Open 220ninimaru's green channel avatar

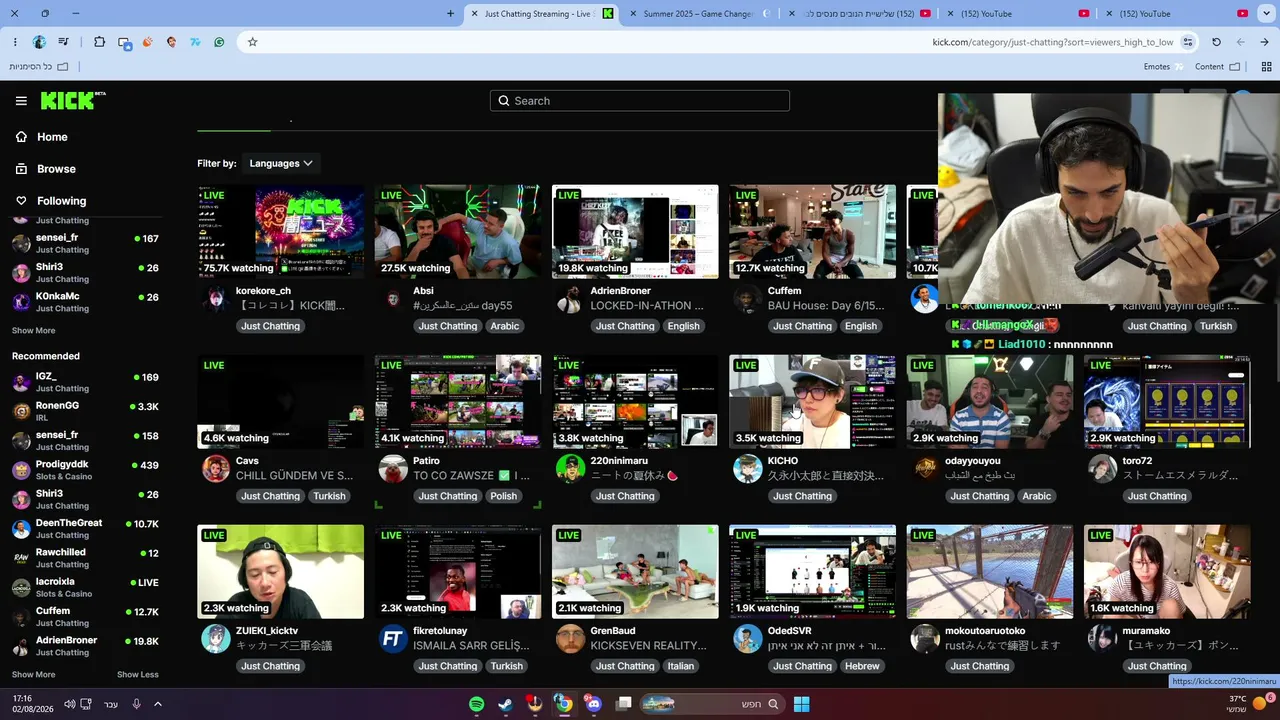click(570, 468)
